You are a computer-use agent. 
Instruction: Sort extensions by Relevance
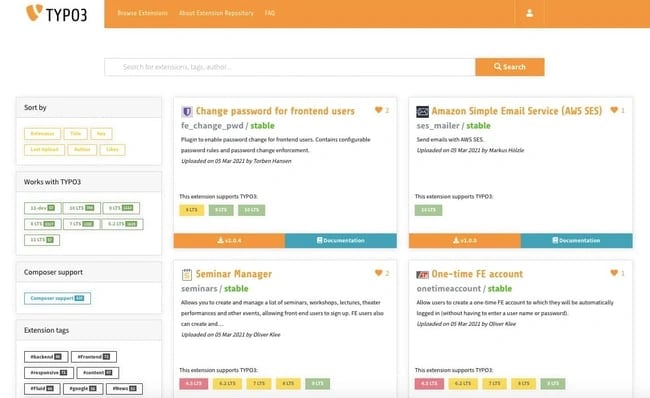pos(42,134)
